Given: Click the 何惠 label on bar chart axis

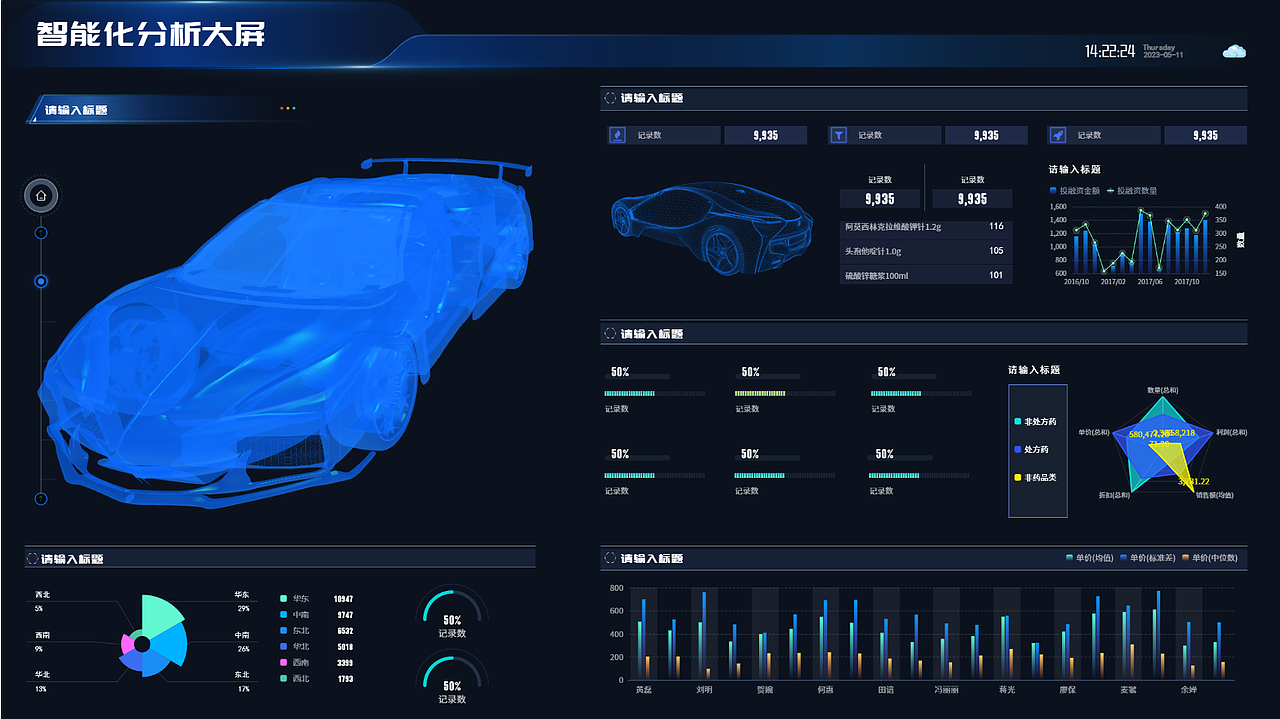Looking at the screenshot, I should pos(825,689).
